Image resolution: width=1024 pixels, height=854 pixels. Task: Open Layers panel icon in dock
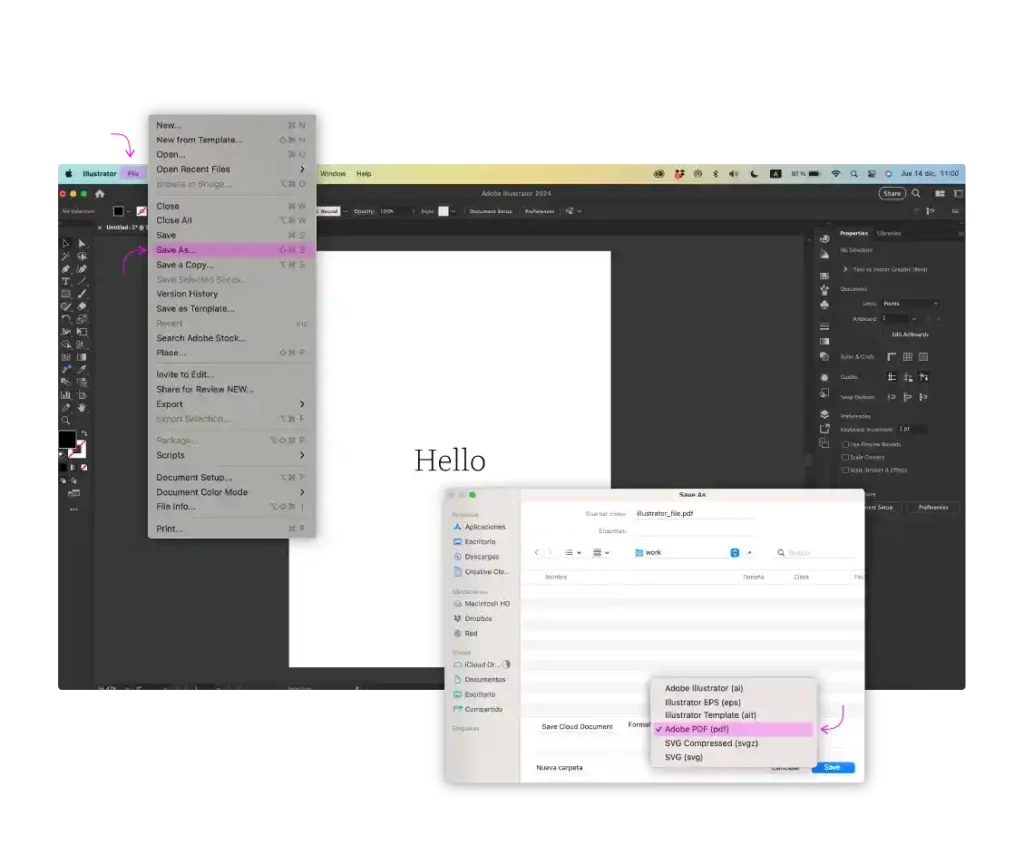[x=824, y=414]
